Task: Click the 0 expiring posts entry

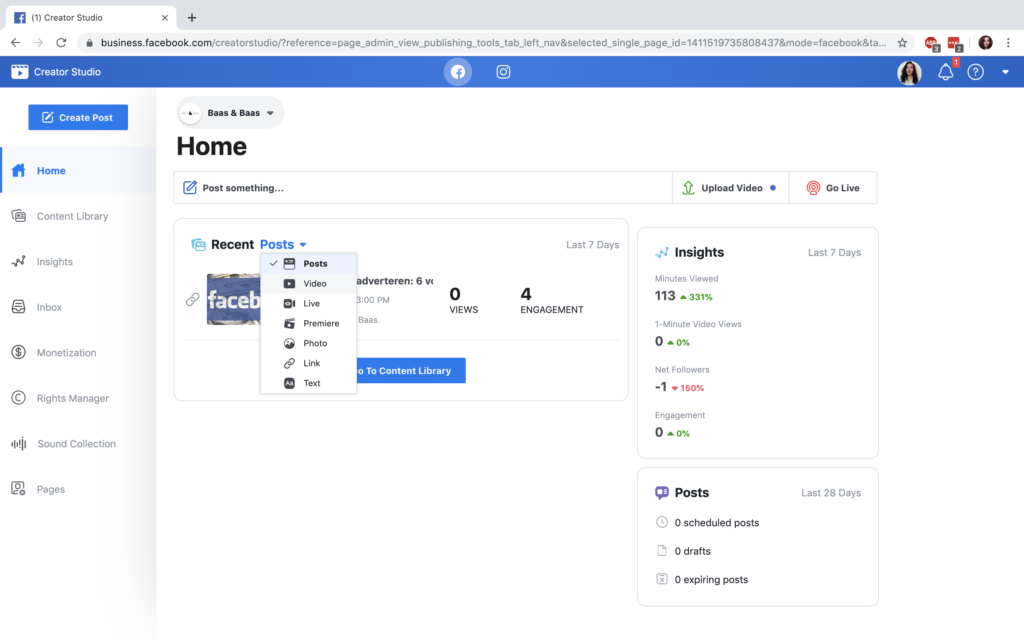Action: point(711,579)
